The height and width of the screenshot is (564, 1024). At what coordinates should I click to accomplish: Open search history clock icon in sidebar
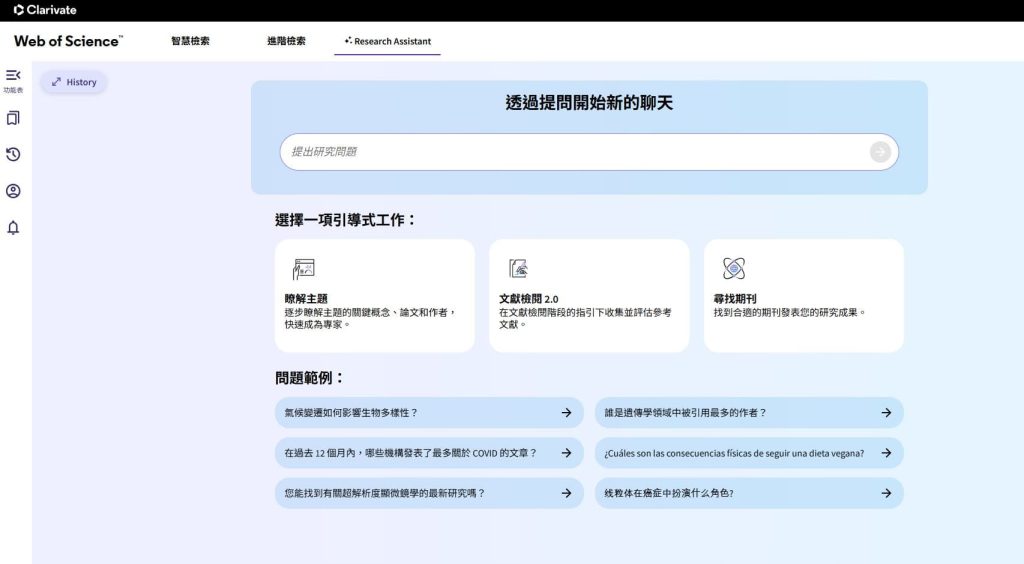coord(13,154)
